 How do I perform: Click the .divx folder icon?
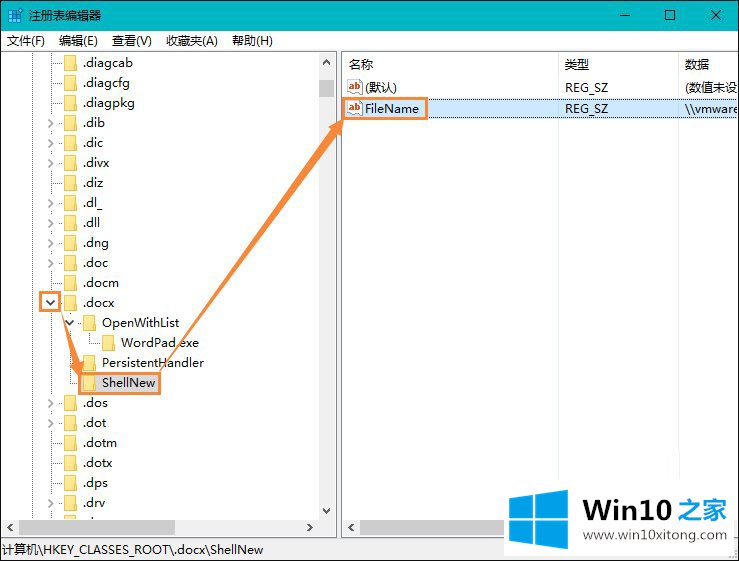(71, 163)
